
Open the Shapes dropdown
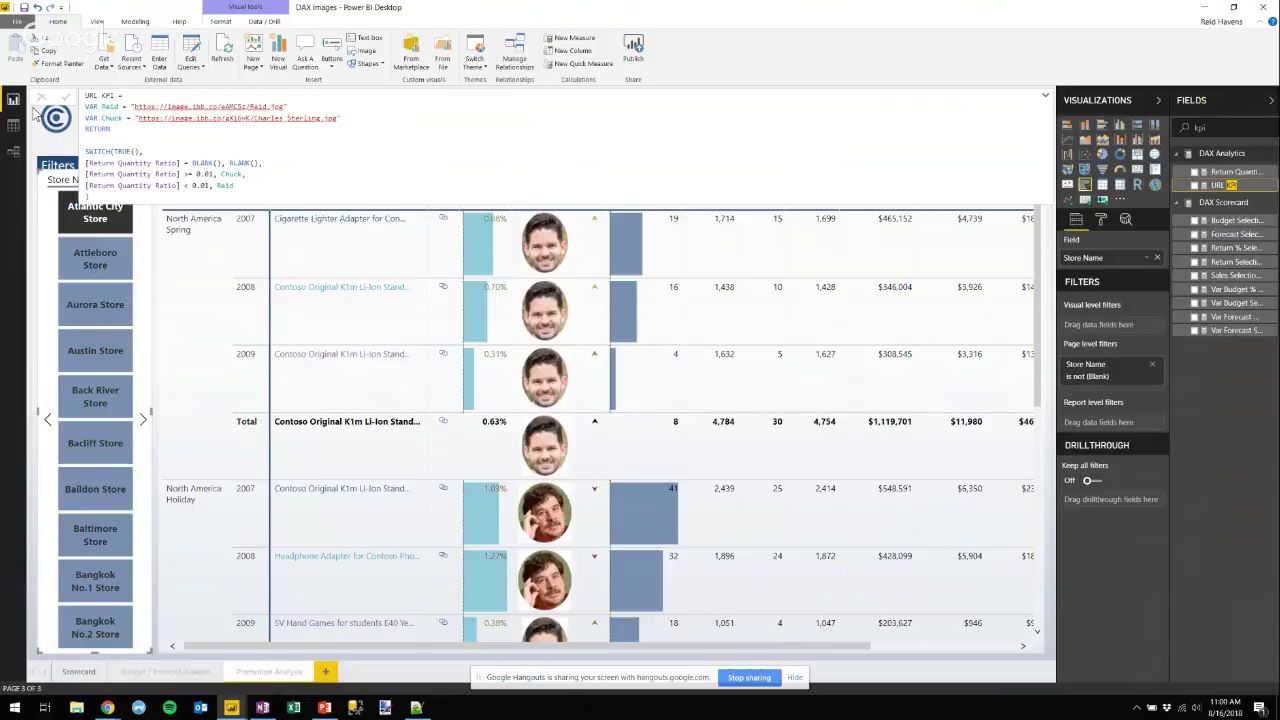369,63
